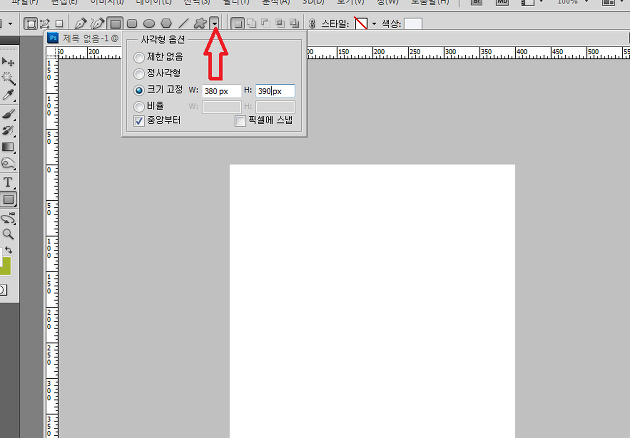Select the 정사각형 radio option
Image resolution: width=630 pixels, height=438 pixels.
click(x=139, y=74)
